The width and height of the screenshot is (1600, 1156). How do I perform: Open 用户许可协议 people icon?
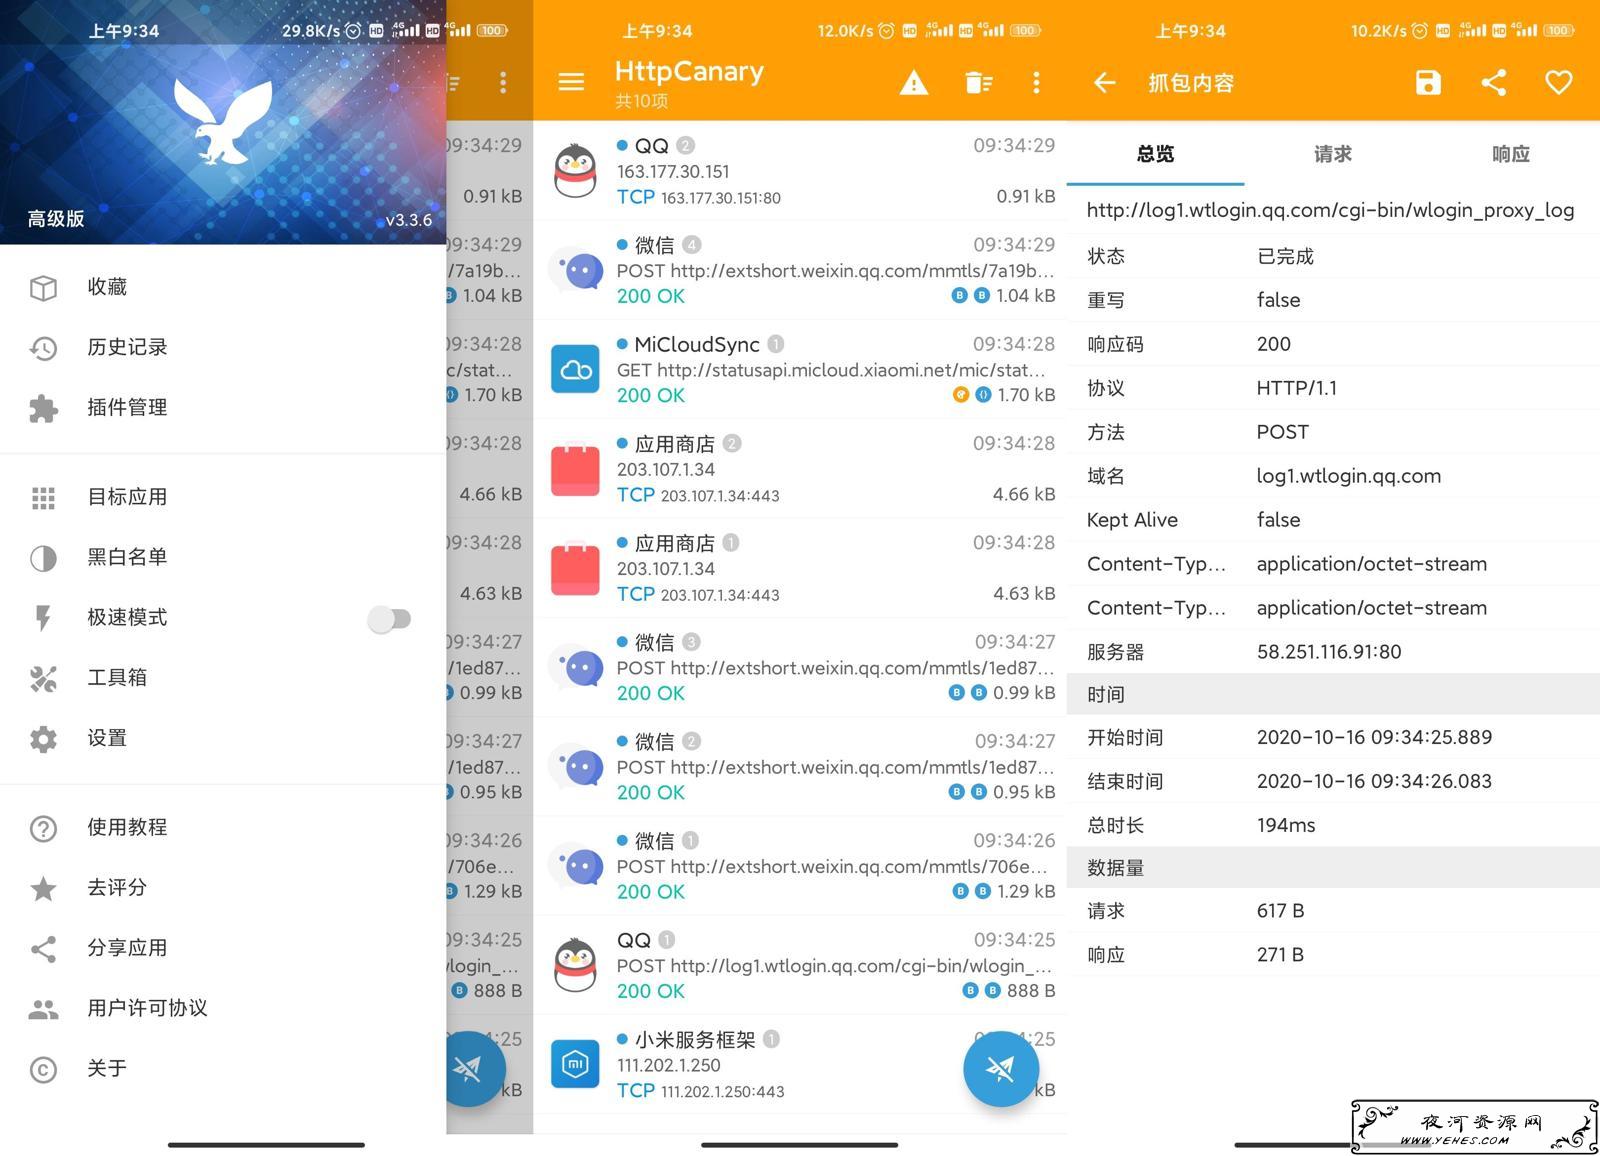43,1010
